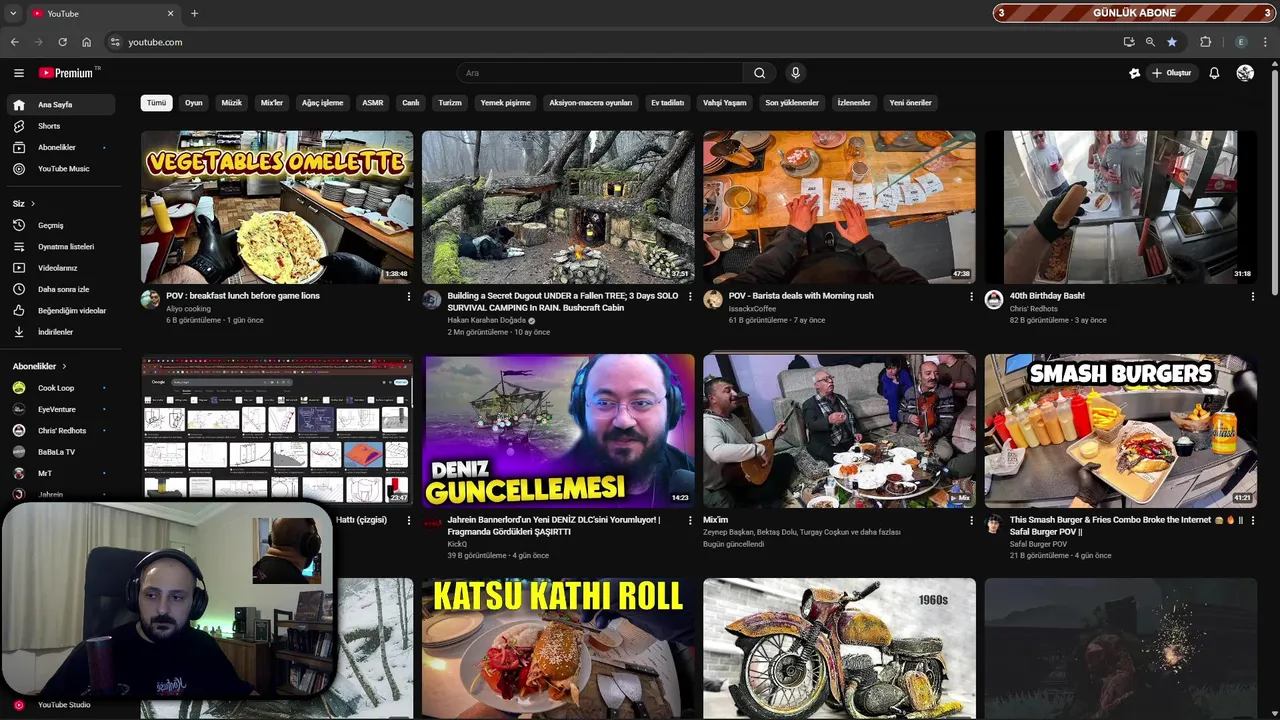This screenshot has height=720, width=1280.
Task: Open Beğendiğim videolar list
Action: point(60,311)
